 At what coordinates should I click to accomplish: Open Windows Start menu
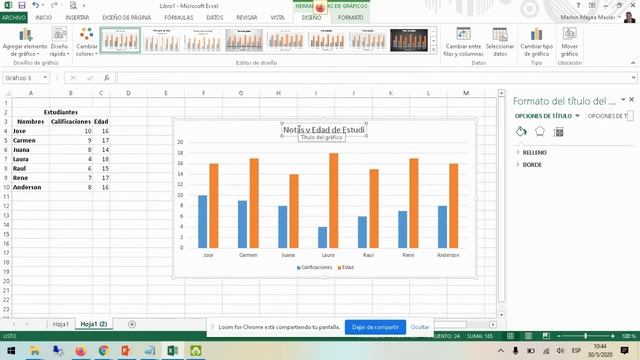tap(11, 351)
